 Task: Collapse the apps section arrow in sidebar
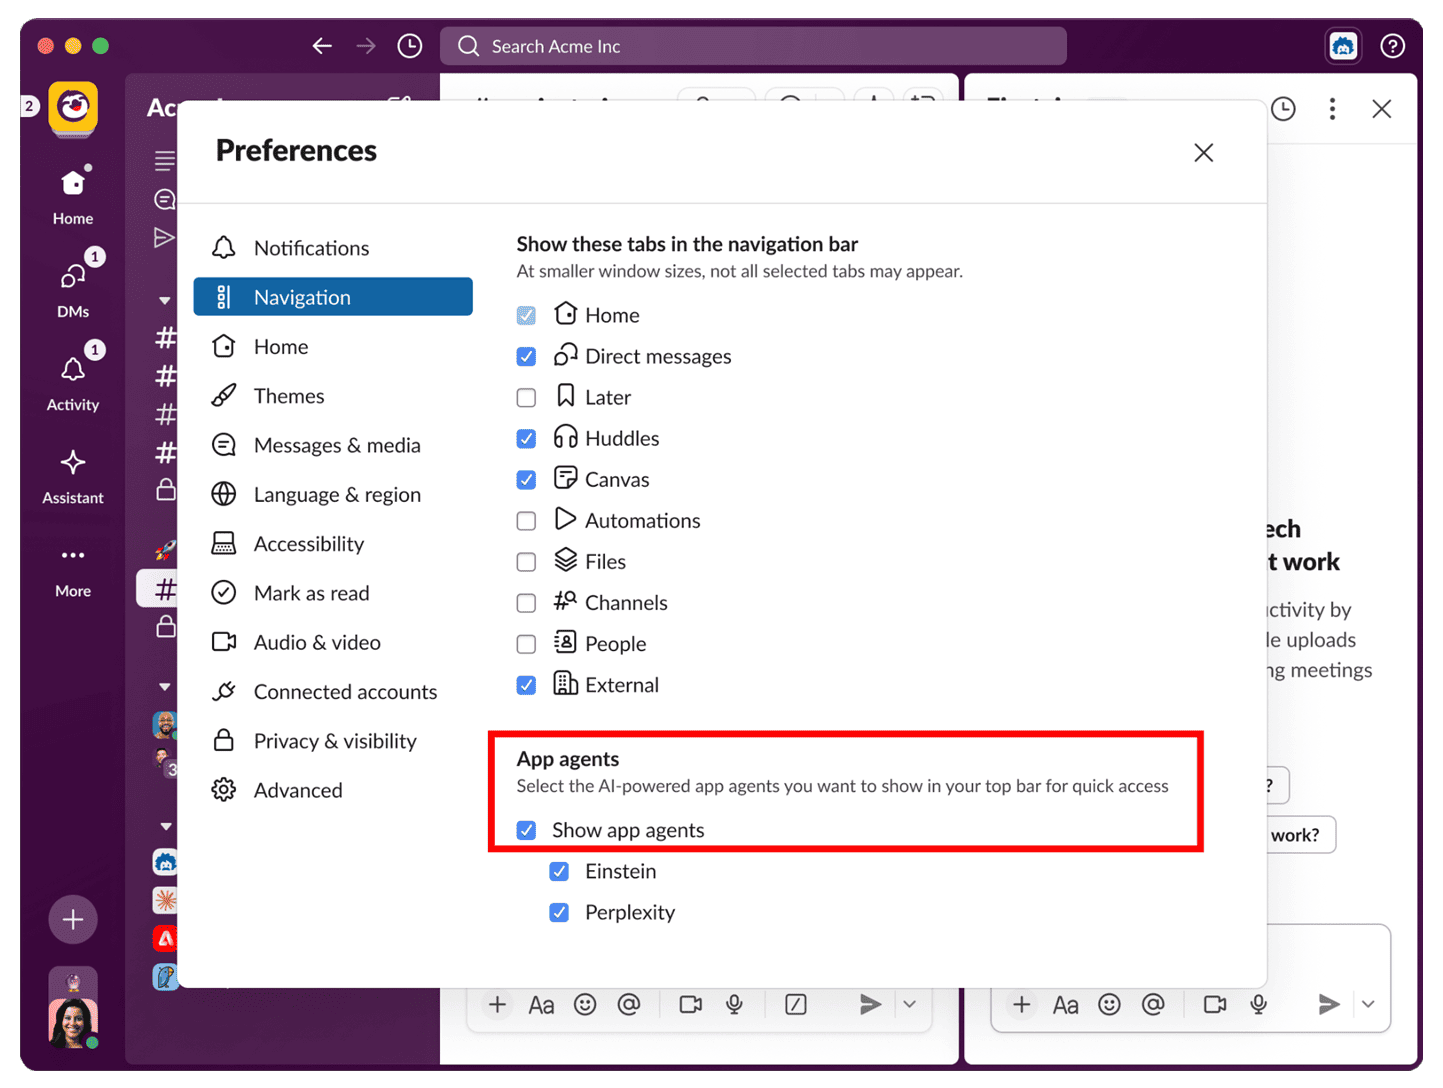click(165, 826)
